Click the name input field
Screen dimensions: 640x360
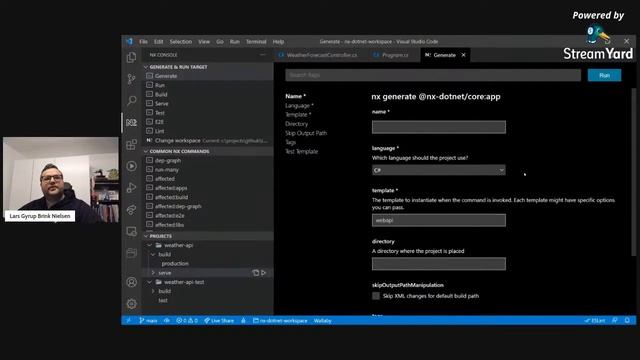point(439,127)
